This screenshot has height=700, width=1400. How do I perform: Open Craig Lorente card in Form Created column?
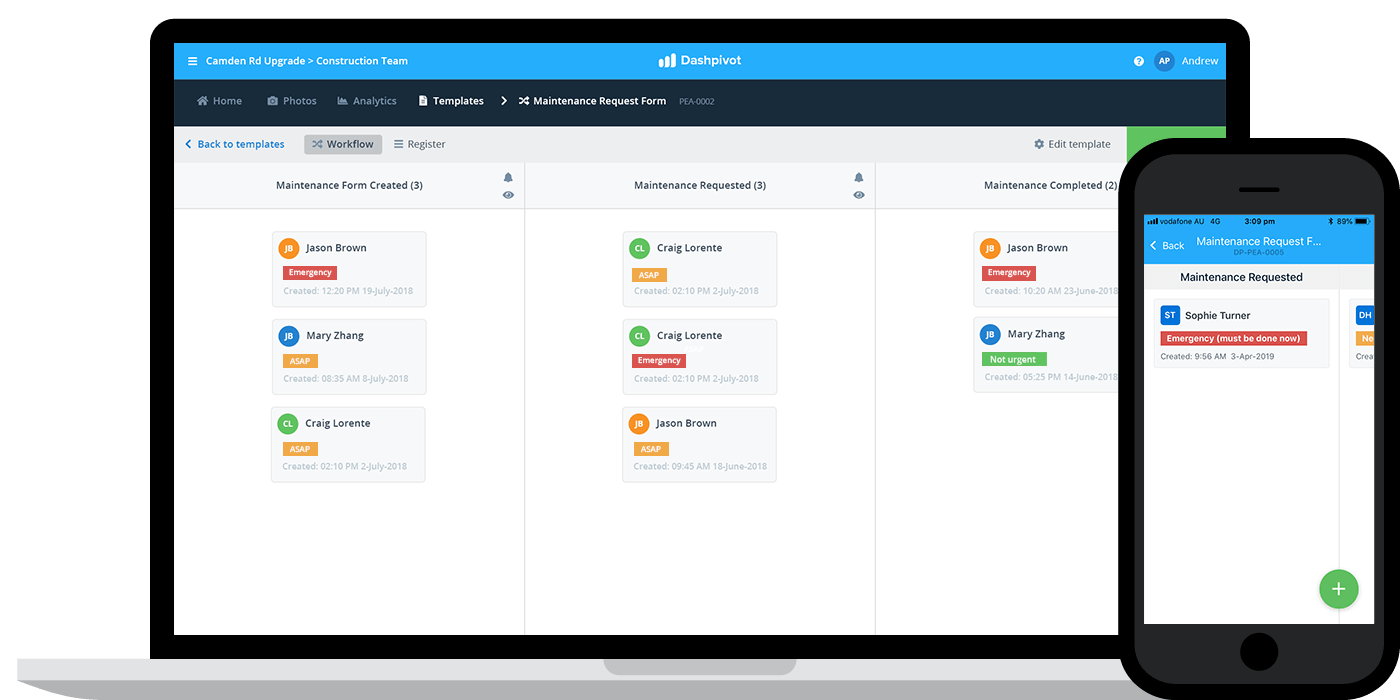point(348,445)
